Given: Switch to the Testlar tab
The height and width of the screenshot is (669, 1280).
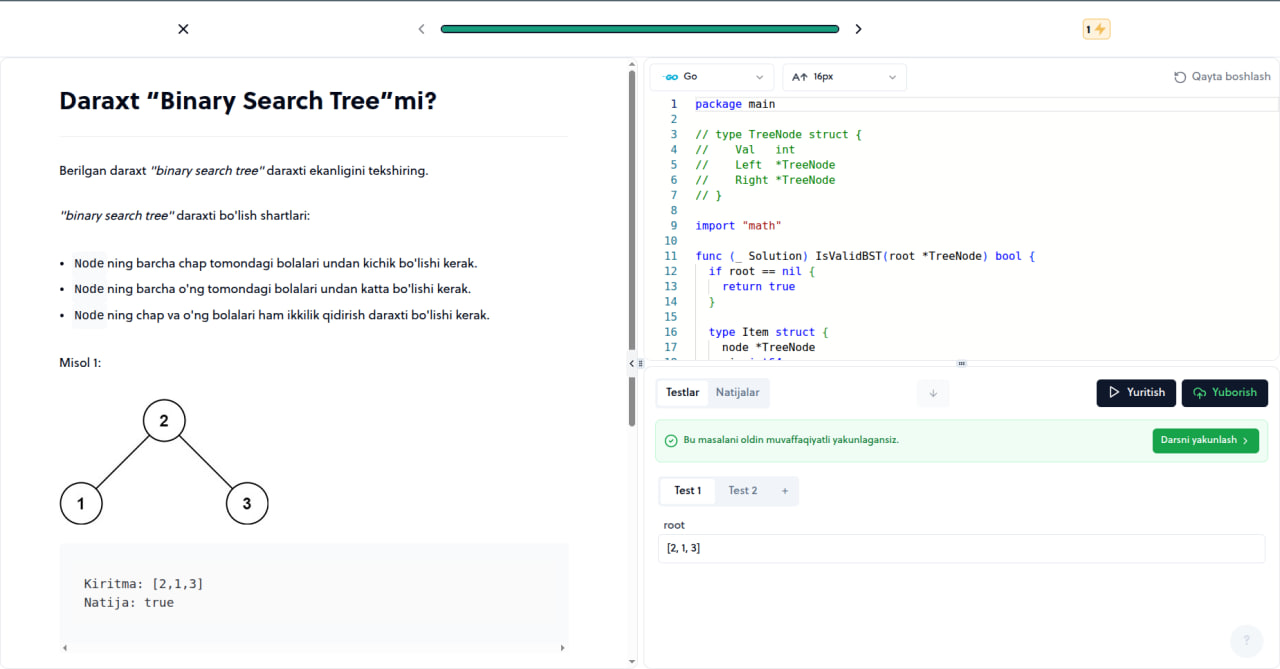Looking at the screenshot, I should [x=683, y=392].
